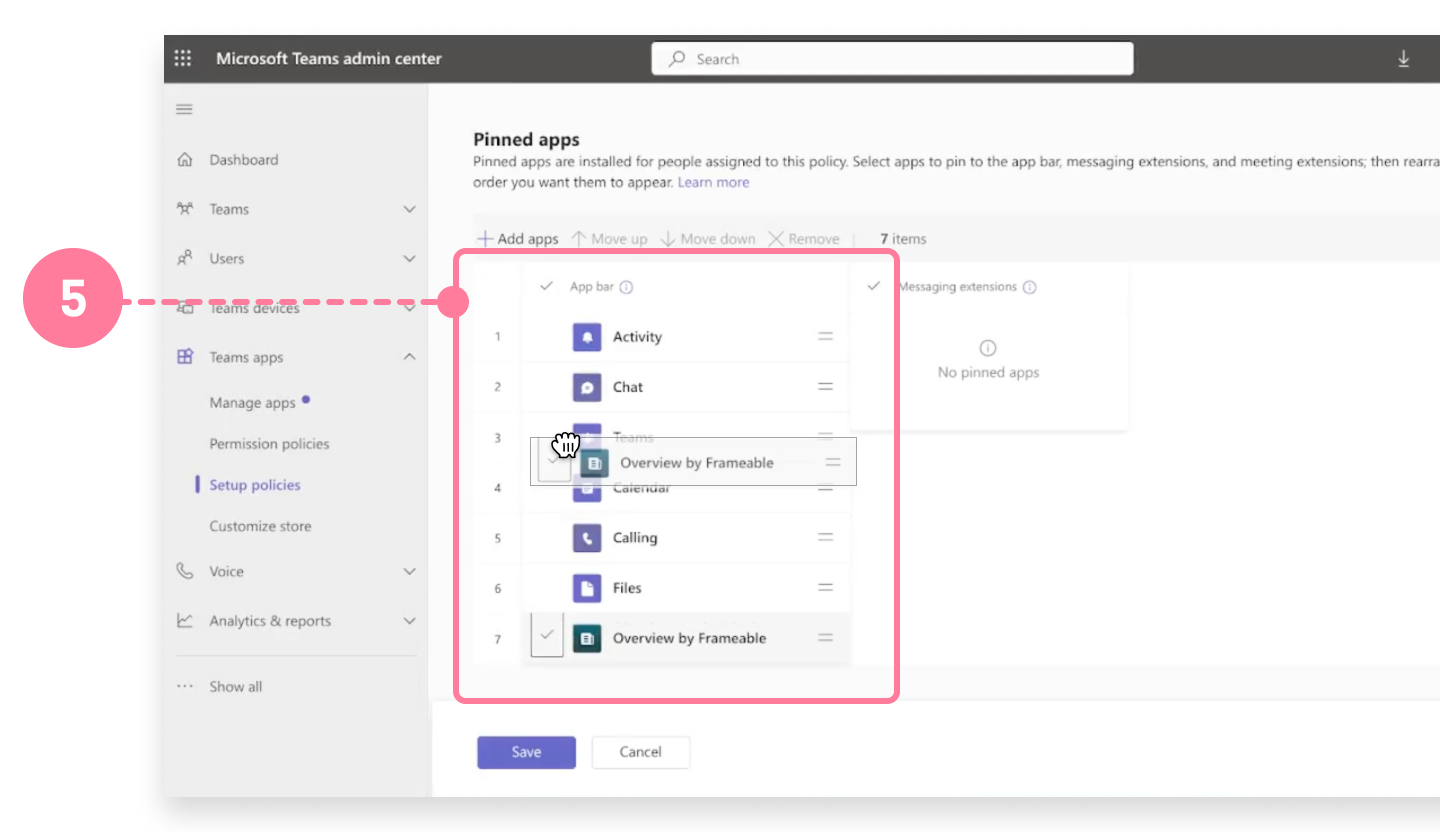
Task: Toggle the App bar select-all checkmark
Action: tap(546, 286)
